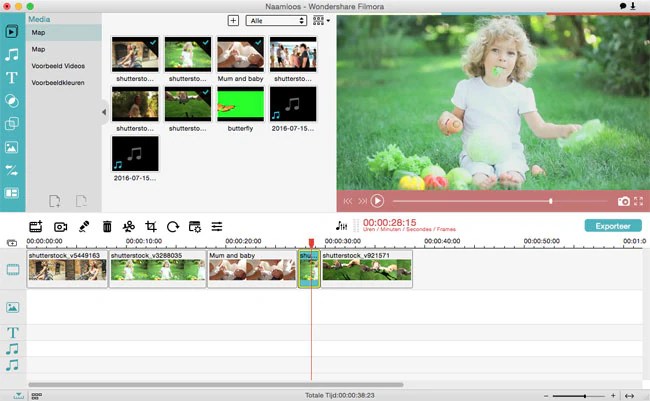Open the Media library sidebar icon
Screen dimensions: 650x401
[12, 32]
